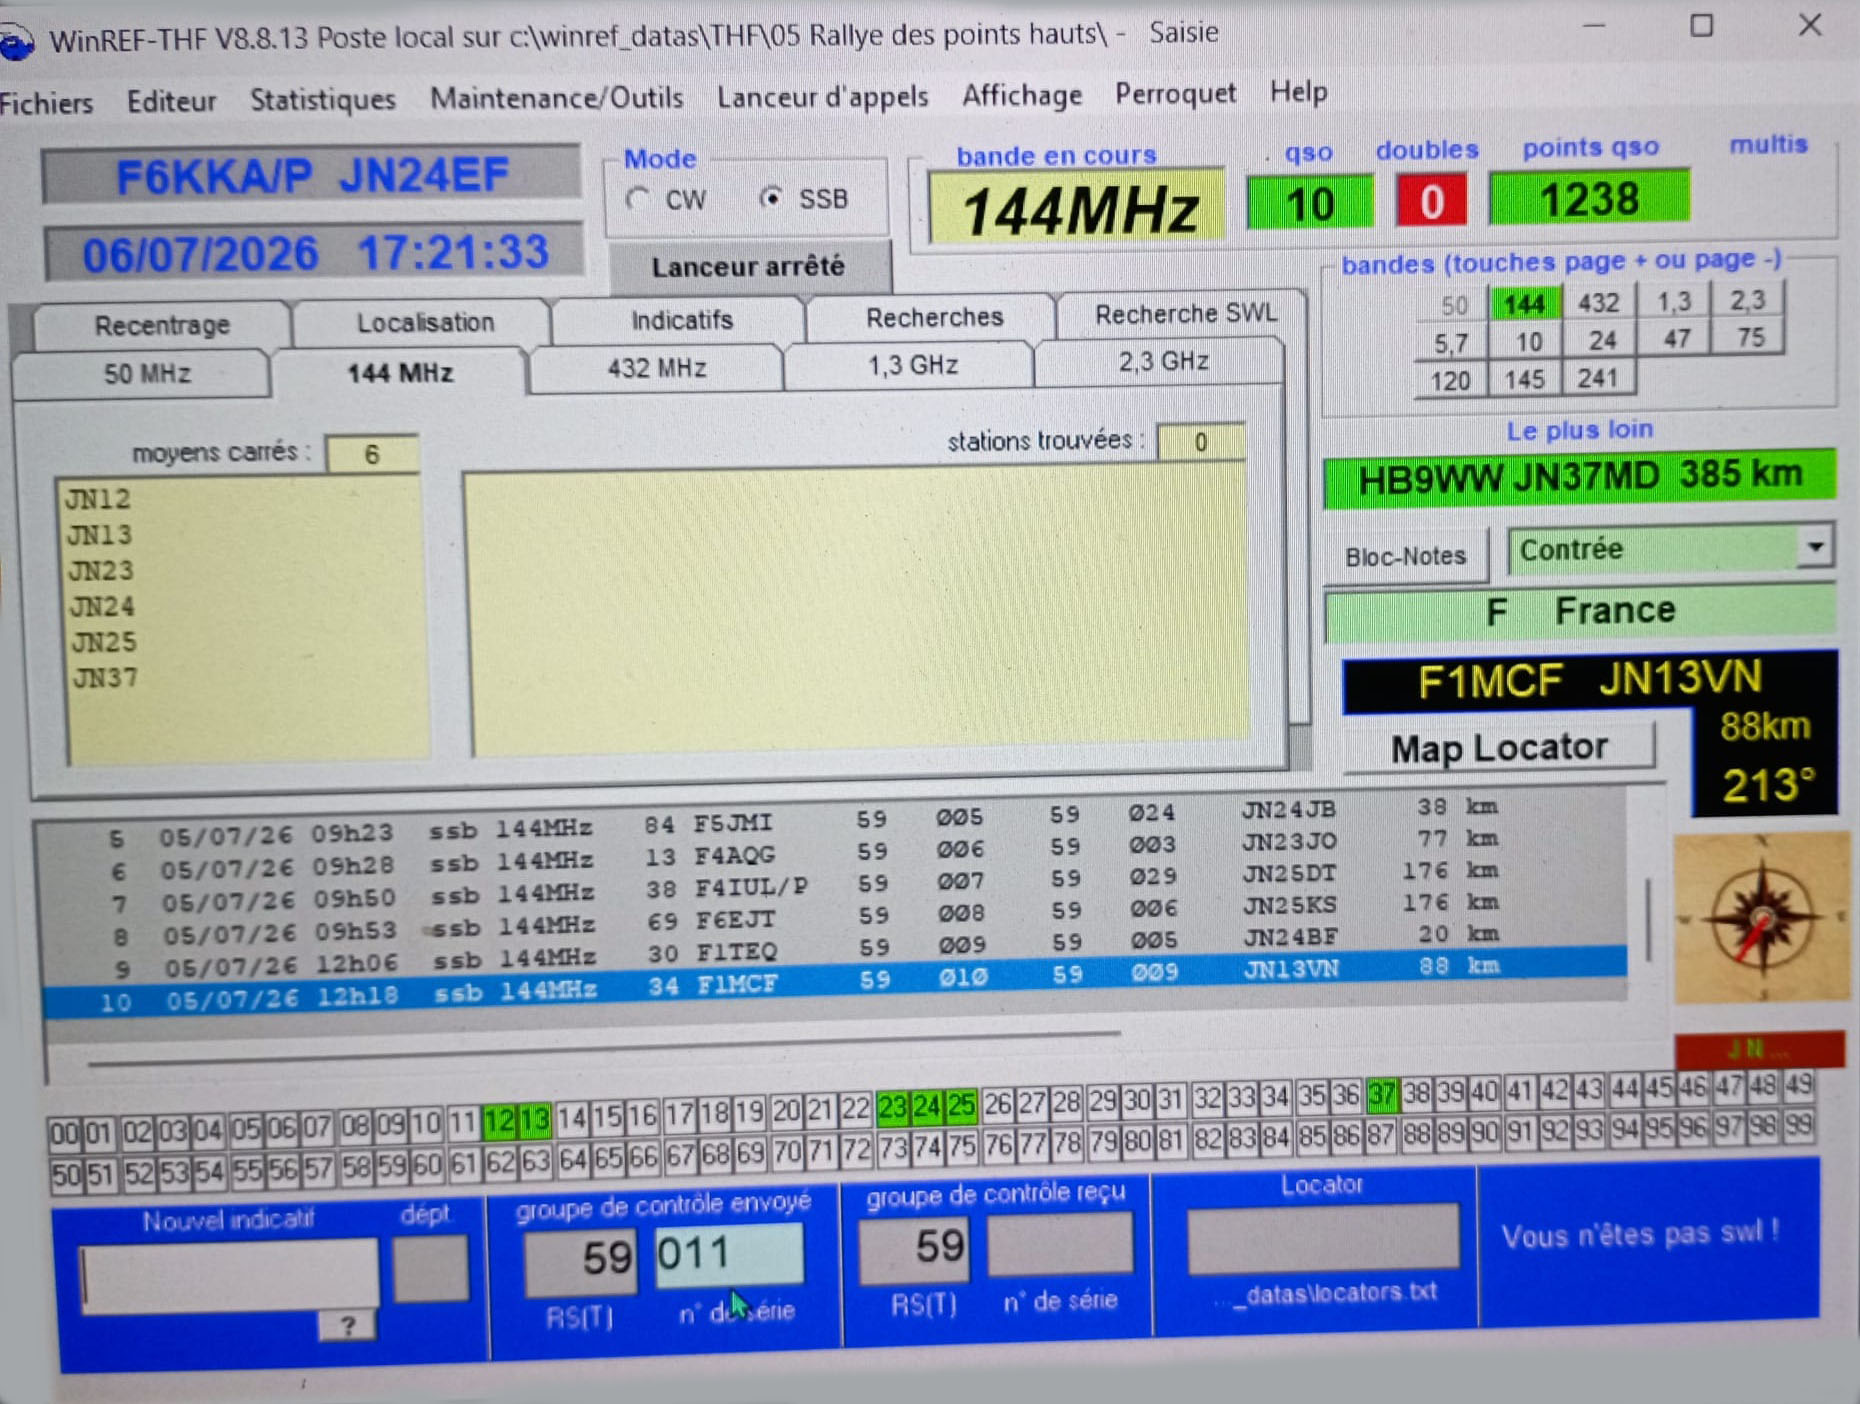Click the QSO log vertical scrollbar
This screenshot has height=1404, width=1860.
[1648, 918]
